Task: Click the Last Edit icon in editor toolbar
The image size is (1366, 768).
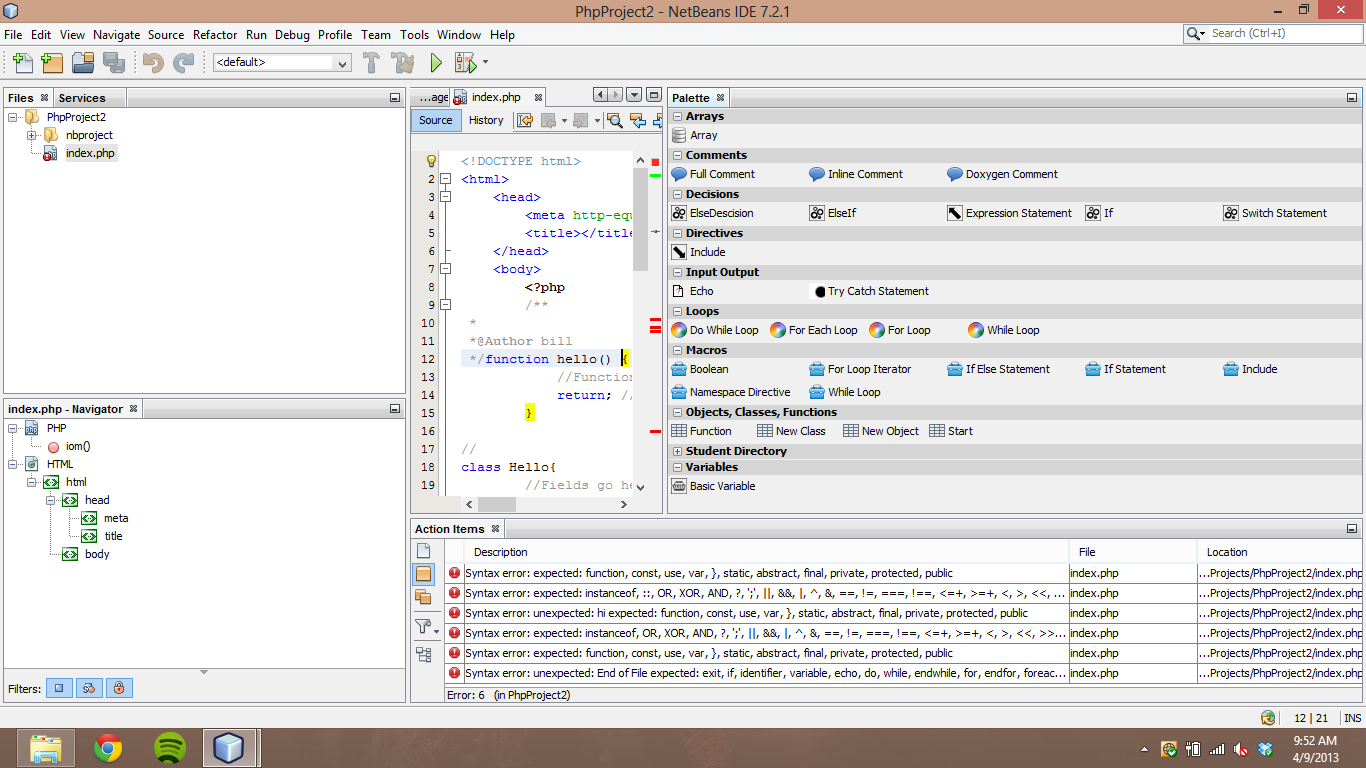Action: pyautogui.click(x=525, y=121)
